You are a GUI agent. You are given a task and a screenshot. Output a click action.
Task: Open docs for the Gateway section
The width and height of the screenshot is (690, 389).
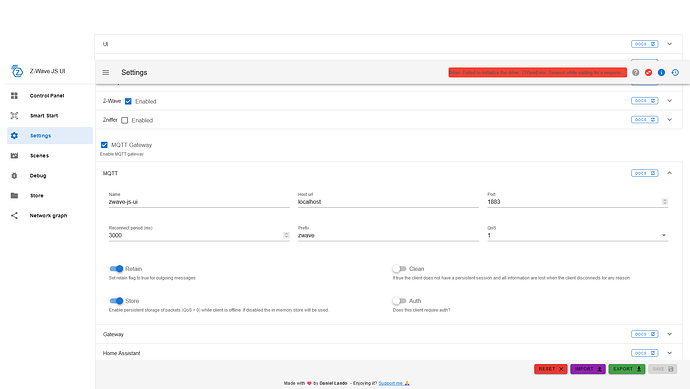tap(645, 334)
